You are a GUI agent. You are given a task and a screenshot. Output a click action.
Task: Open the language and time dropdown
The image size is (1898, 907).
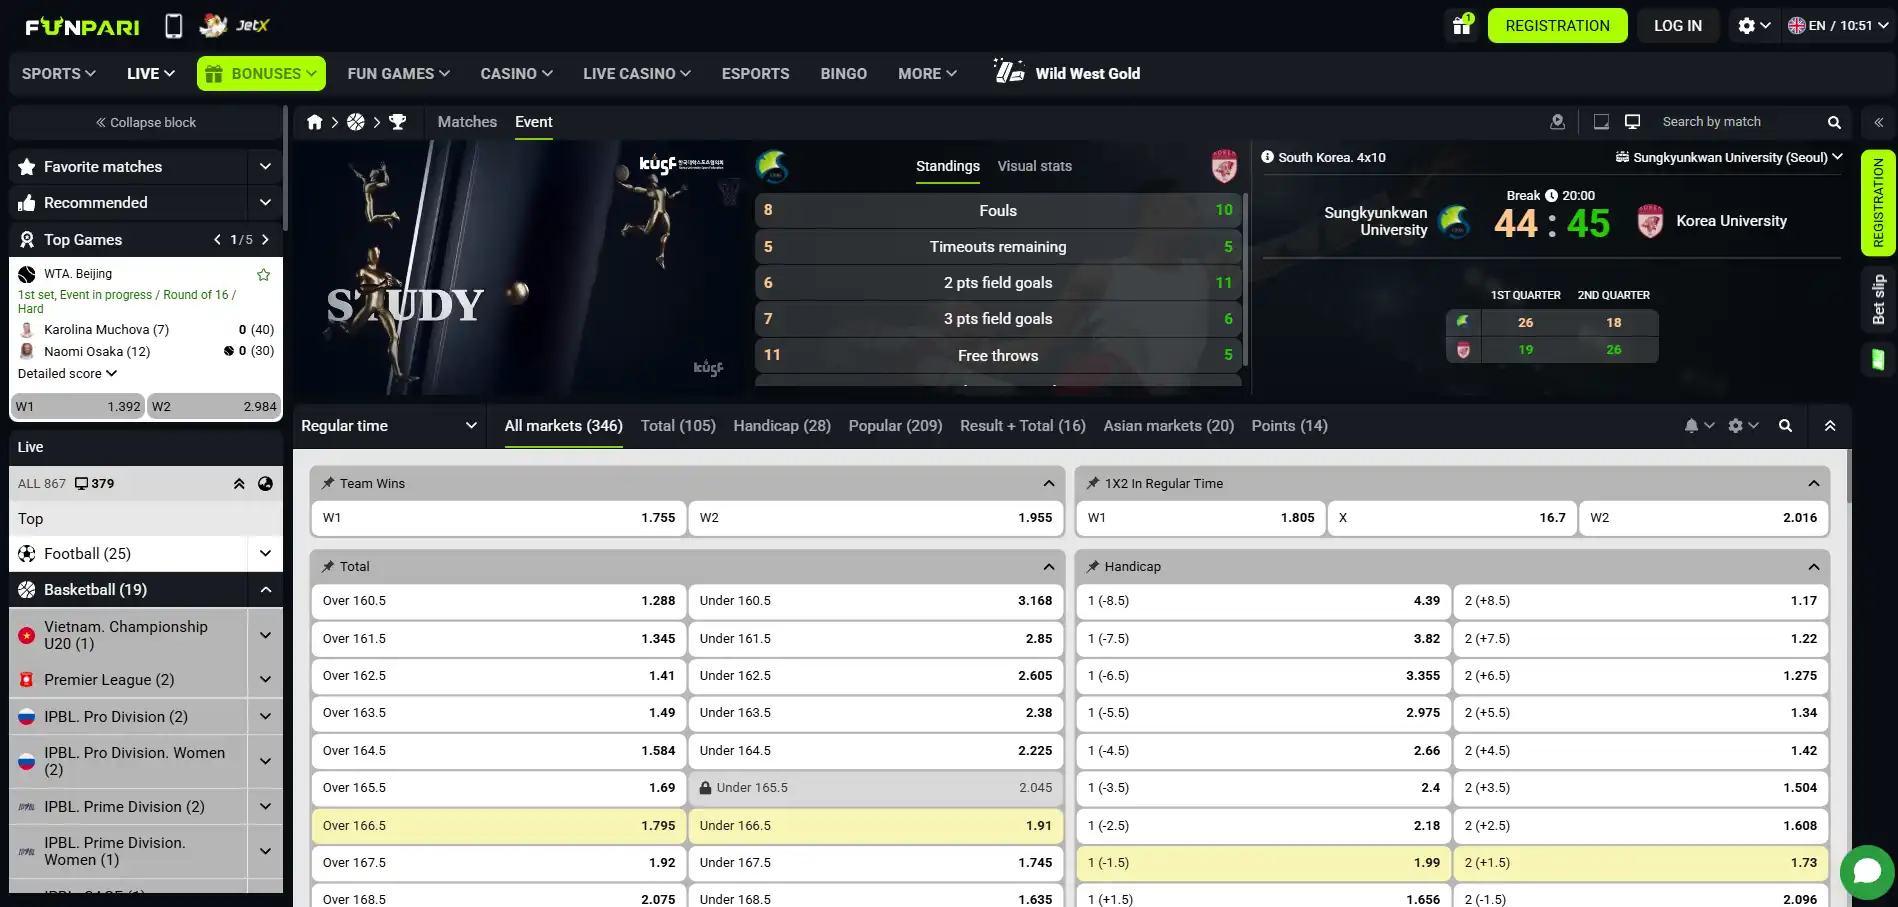coord(1838,26)
